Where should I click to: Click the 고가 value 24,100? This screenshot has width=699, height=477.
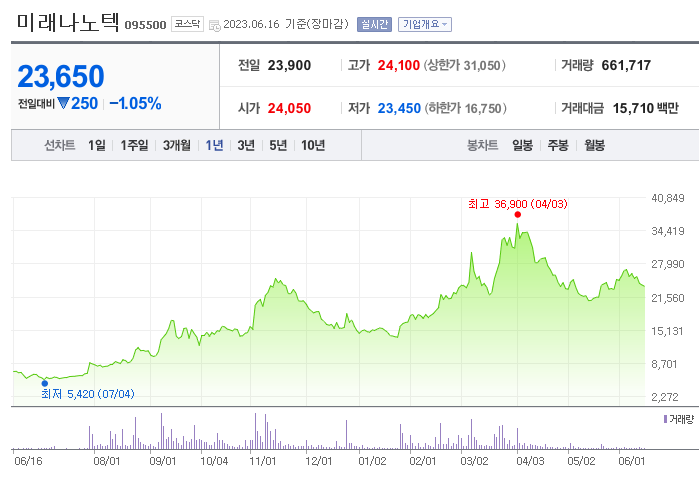click(x=399, y=66)
